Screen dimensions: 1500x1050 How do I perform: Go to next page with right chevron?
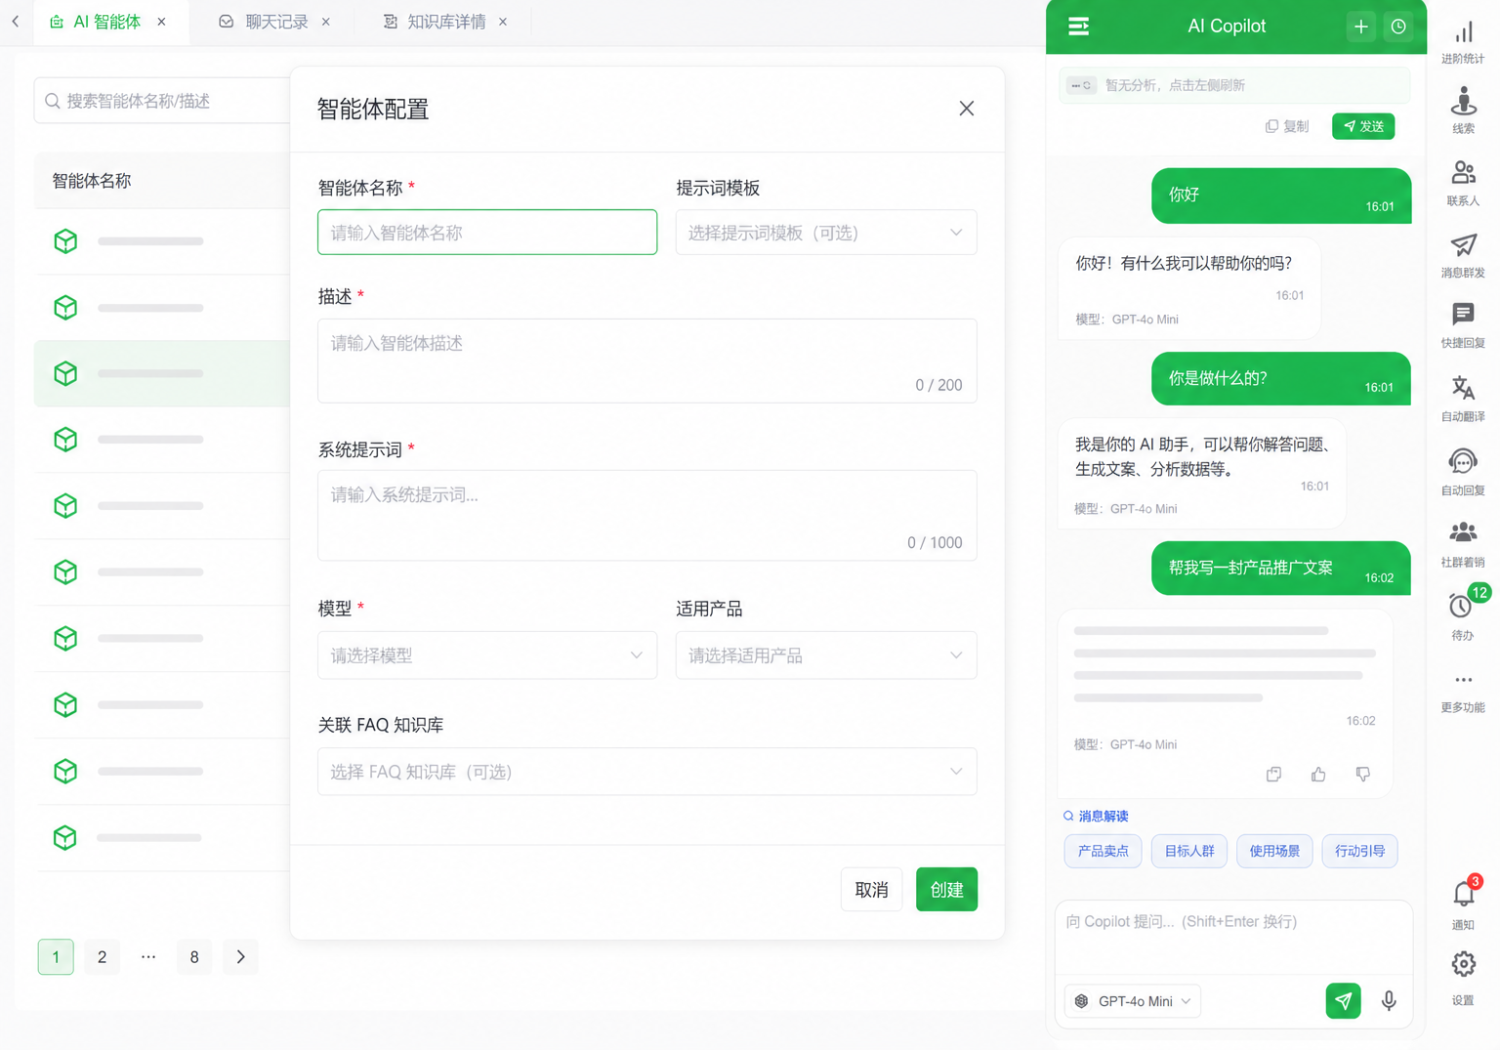240,957
